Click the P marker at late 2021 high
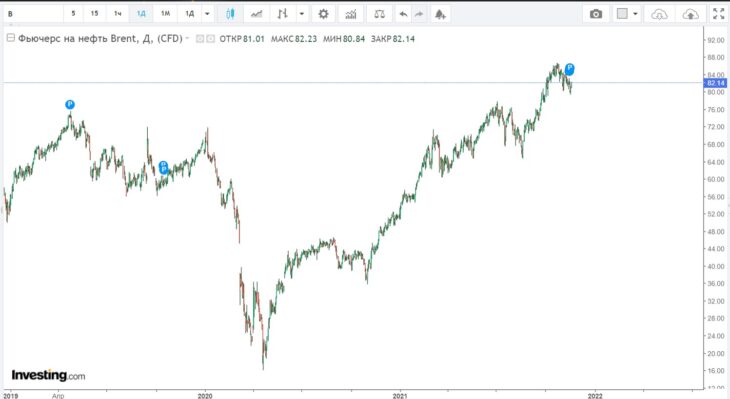Image resolution: width=730 pixels, height=399 pixels. pos(569,69)
